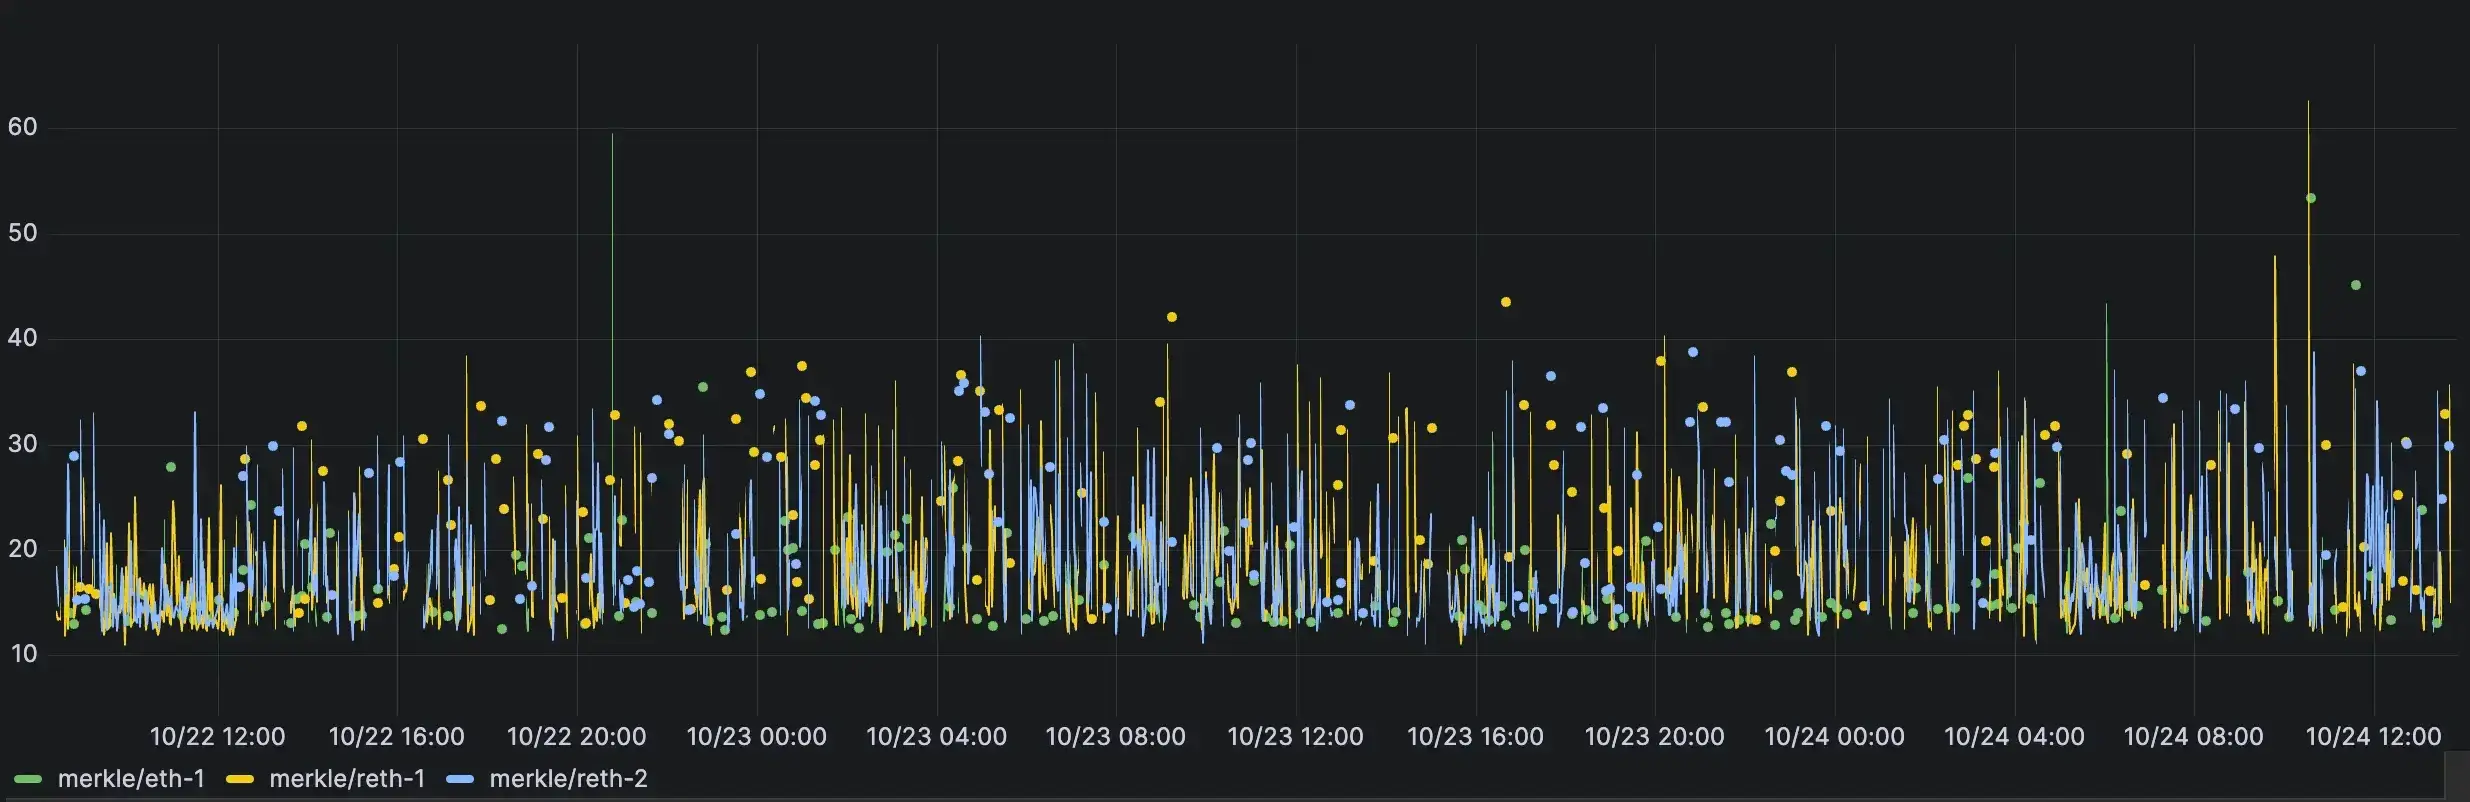Click the green merkle/eth-1 legend color swatch
This screenshot has width=2470, height=802.
28,779
